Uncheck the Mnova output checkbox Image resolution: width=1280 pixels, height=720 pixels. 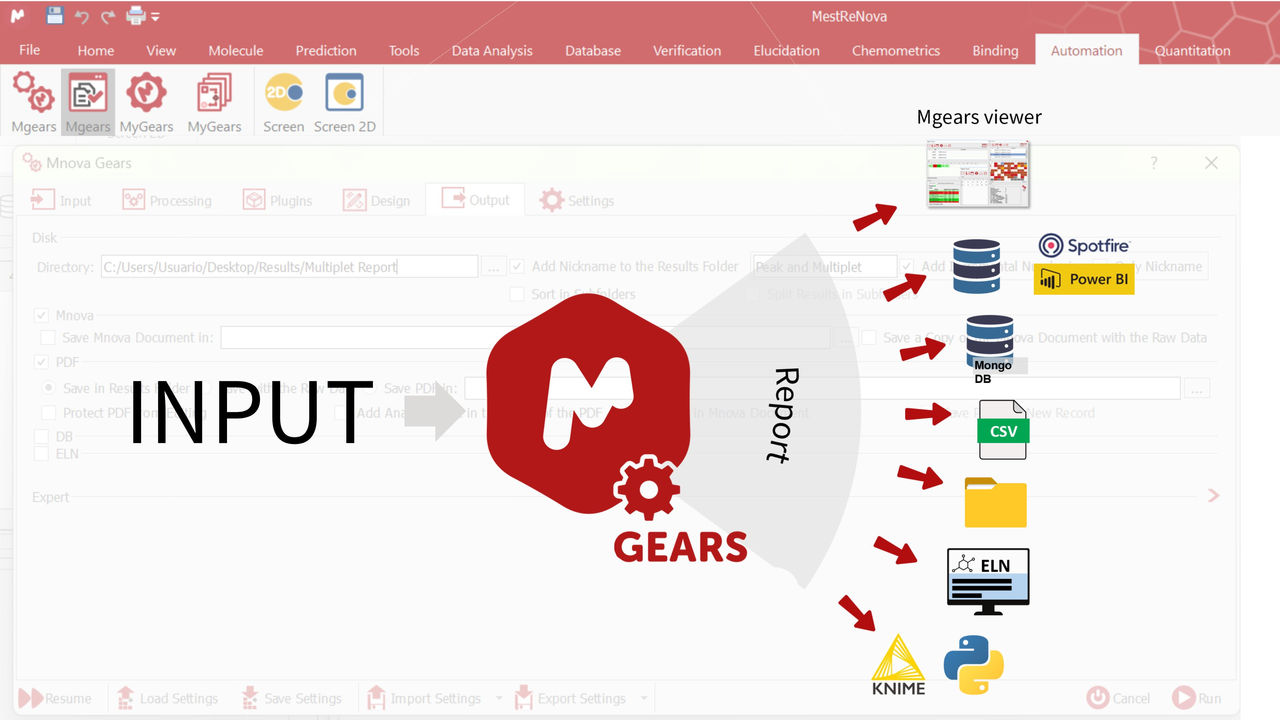[42, 315]
